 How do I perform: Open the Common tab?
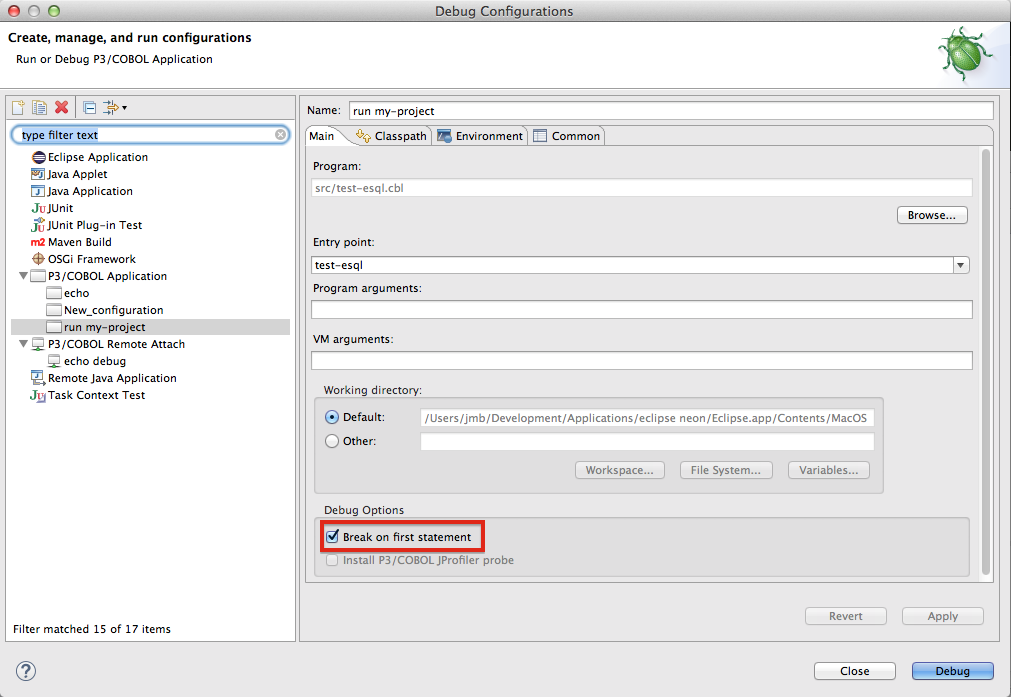pos(567,136)
